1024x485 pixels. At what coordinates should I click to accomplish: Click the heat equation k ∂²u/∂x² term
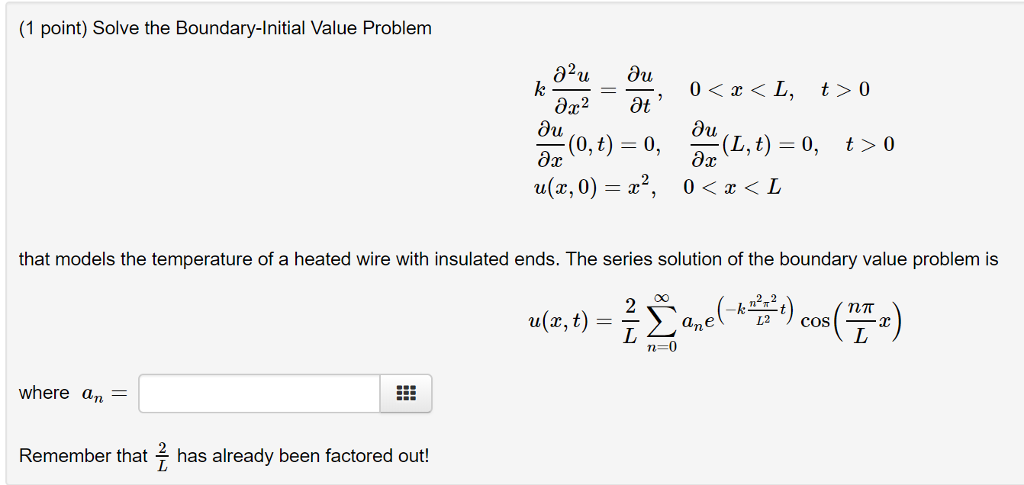[x=562, y=89]
